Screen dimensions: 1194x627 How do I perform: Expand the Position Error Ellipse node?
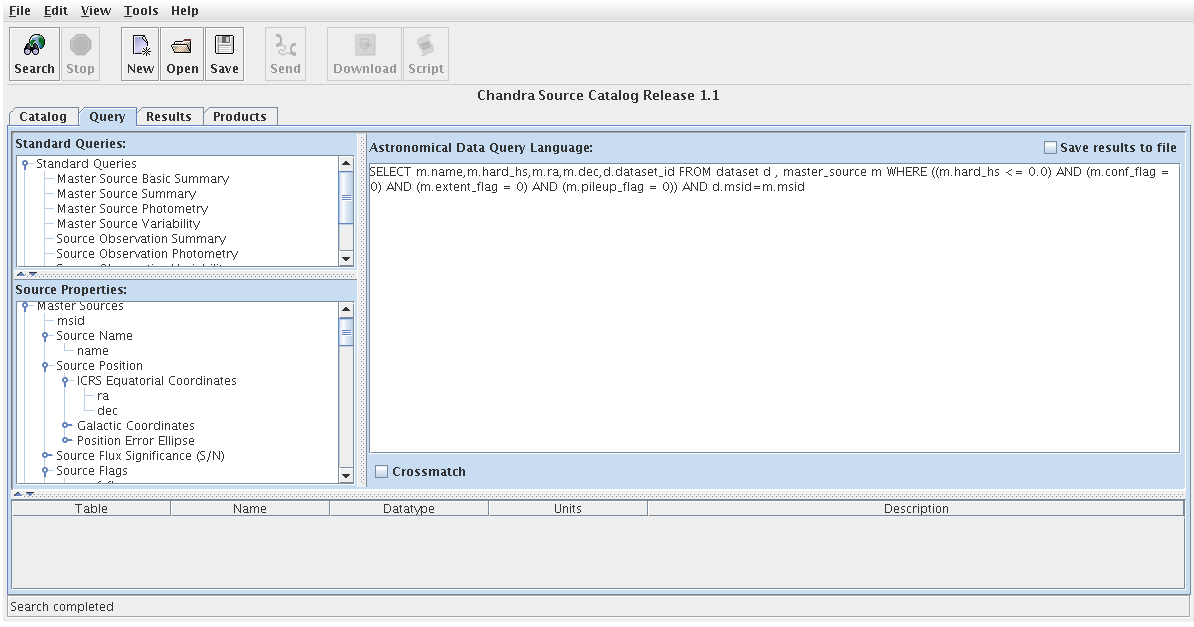click(x=66, y=441)
